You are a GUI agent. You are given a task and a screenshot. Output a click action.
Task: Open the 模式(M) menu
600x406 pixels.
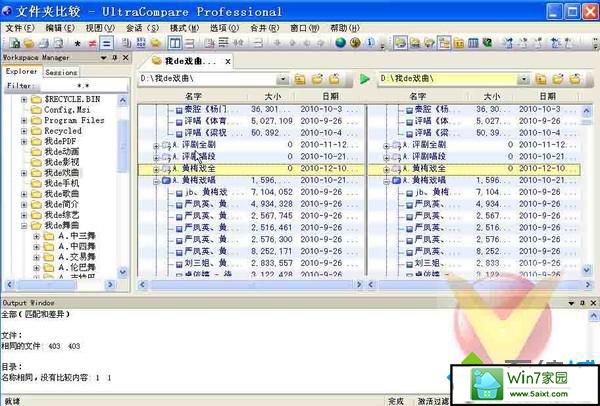[184, 28]
